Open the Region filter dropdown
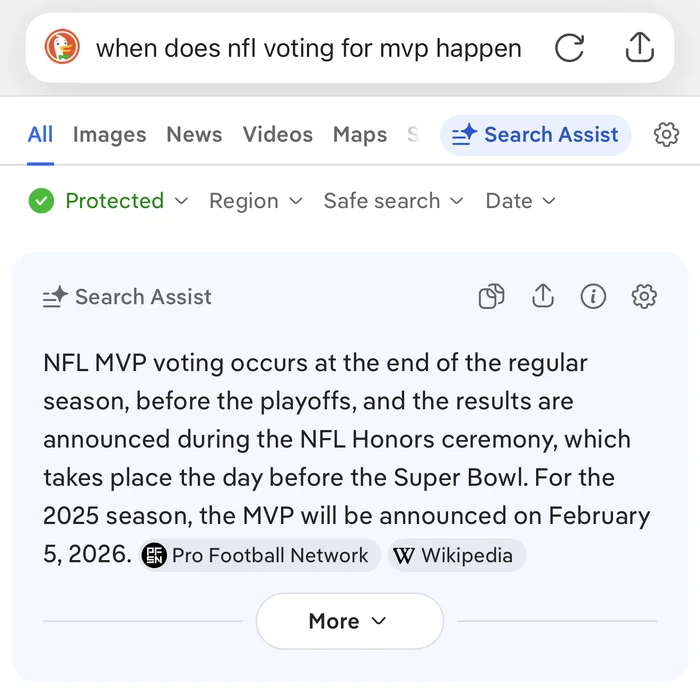The width and height of the screenshot is (700, 696). point(255,201)
